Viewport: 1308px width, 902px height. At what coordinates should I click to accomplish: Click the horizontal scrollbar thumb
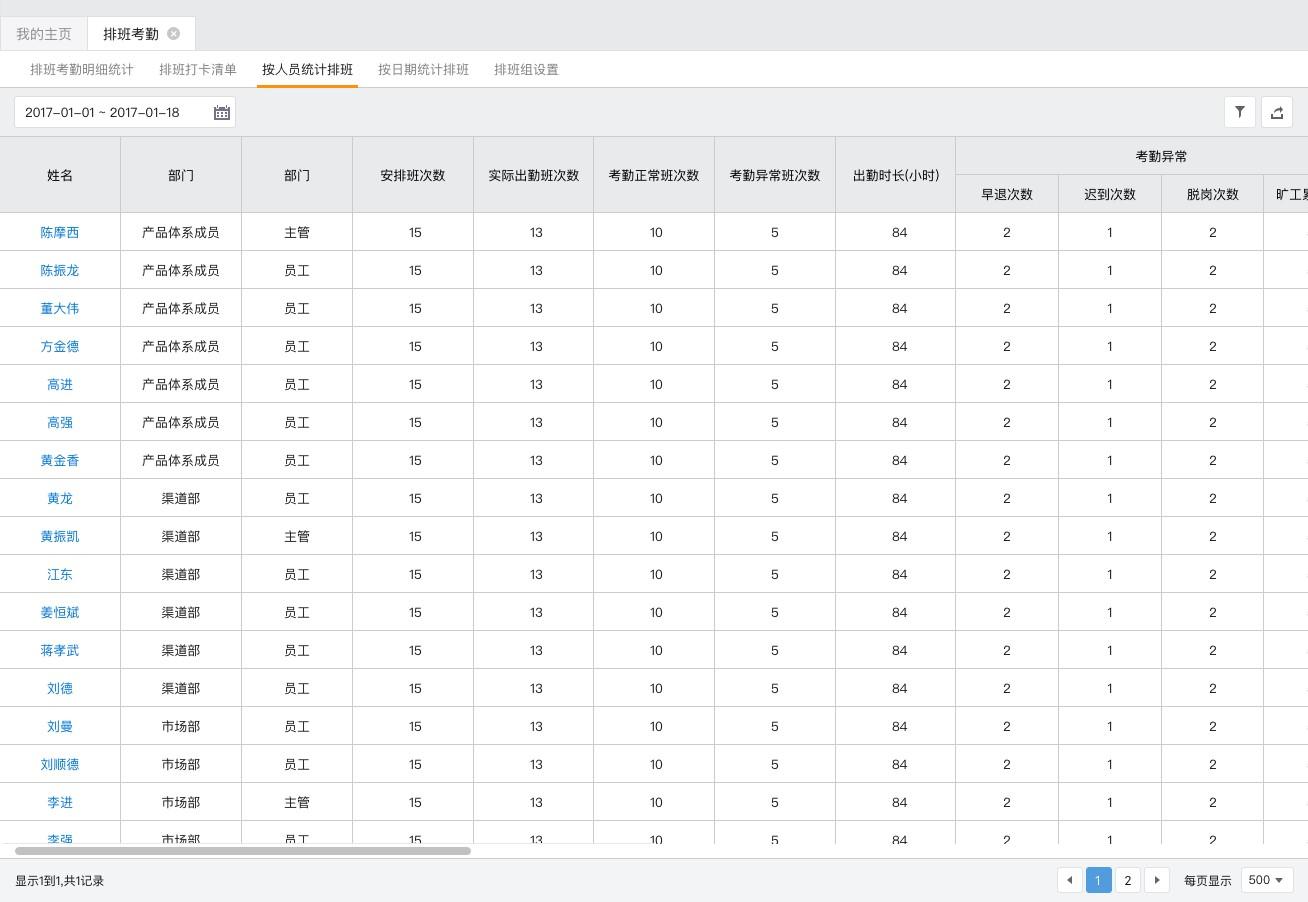pos(243,851)
